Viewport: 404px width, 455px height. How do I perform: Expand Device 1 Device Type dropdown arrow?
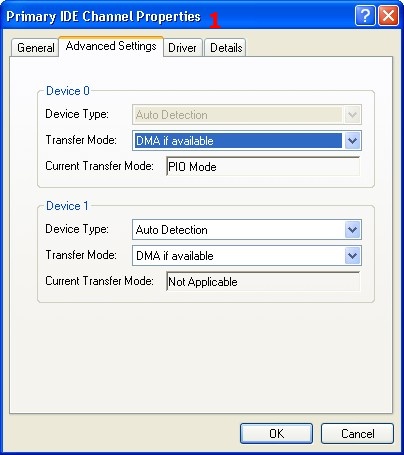[x=352, y=230]
